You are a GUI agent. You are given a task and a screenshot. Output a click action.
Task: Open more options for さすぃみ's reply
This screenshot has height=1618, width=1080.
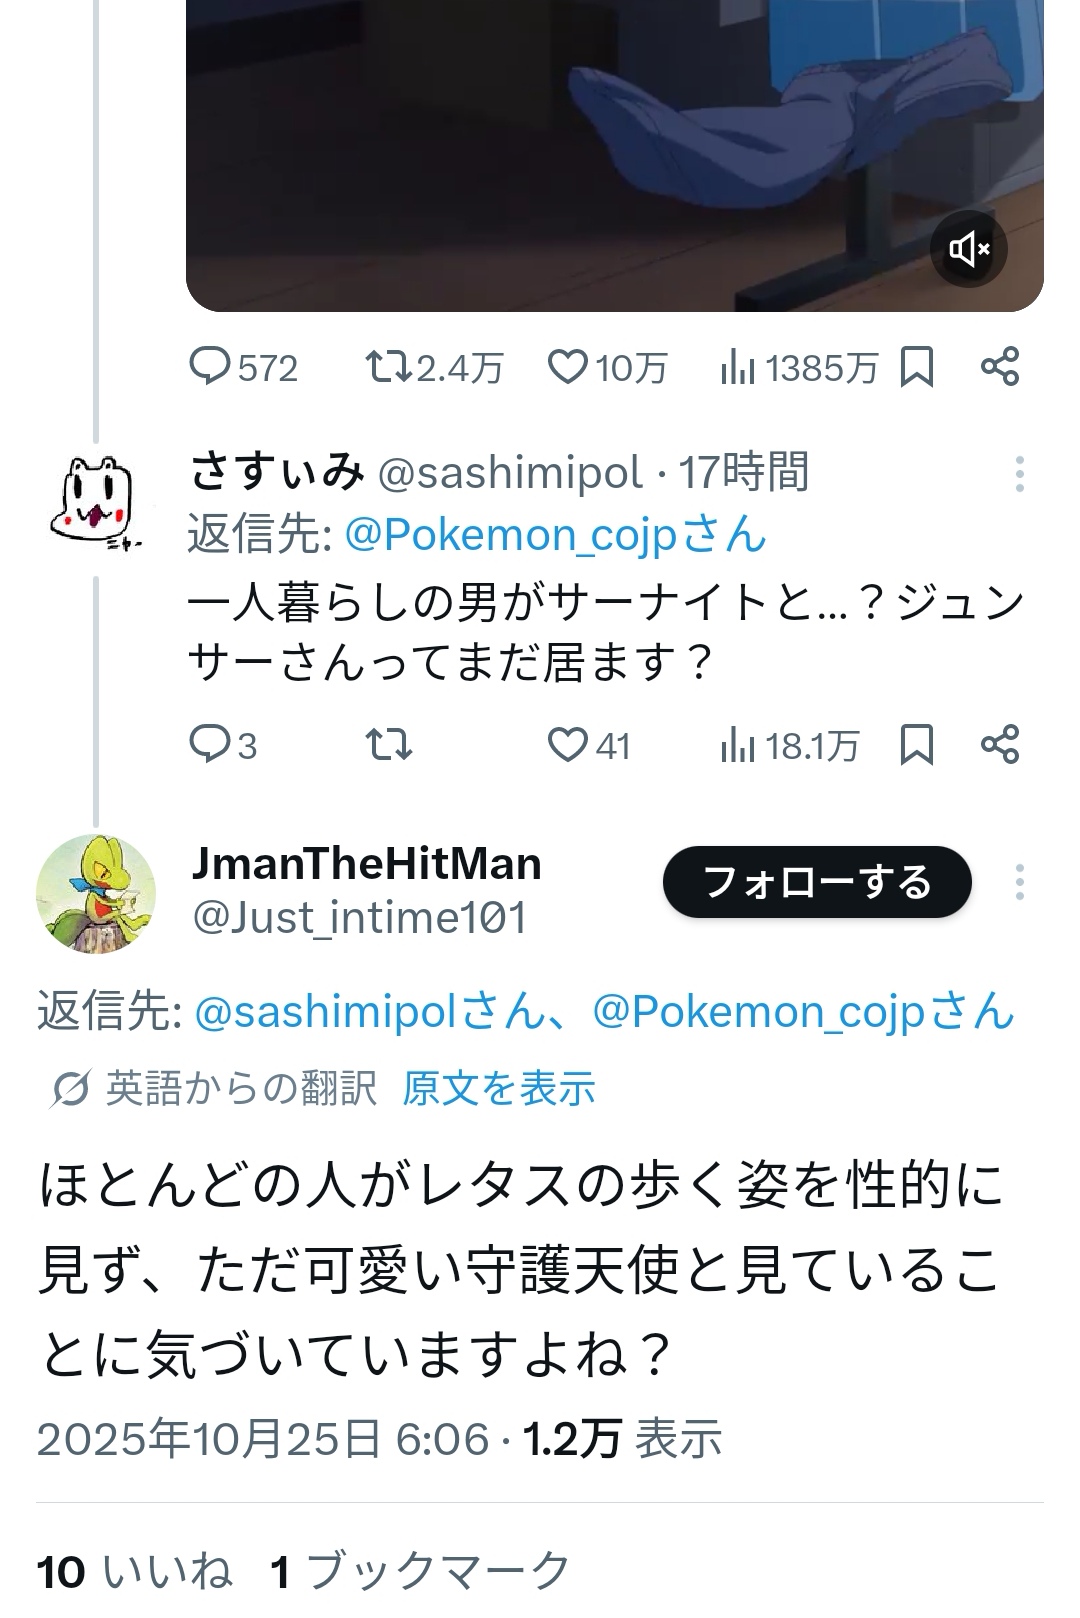(1019, 474)
